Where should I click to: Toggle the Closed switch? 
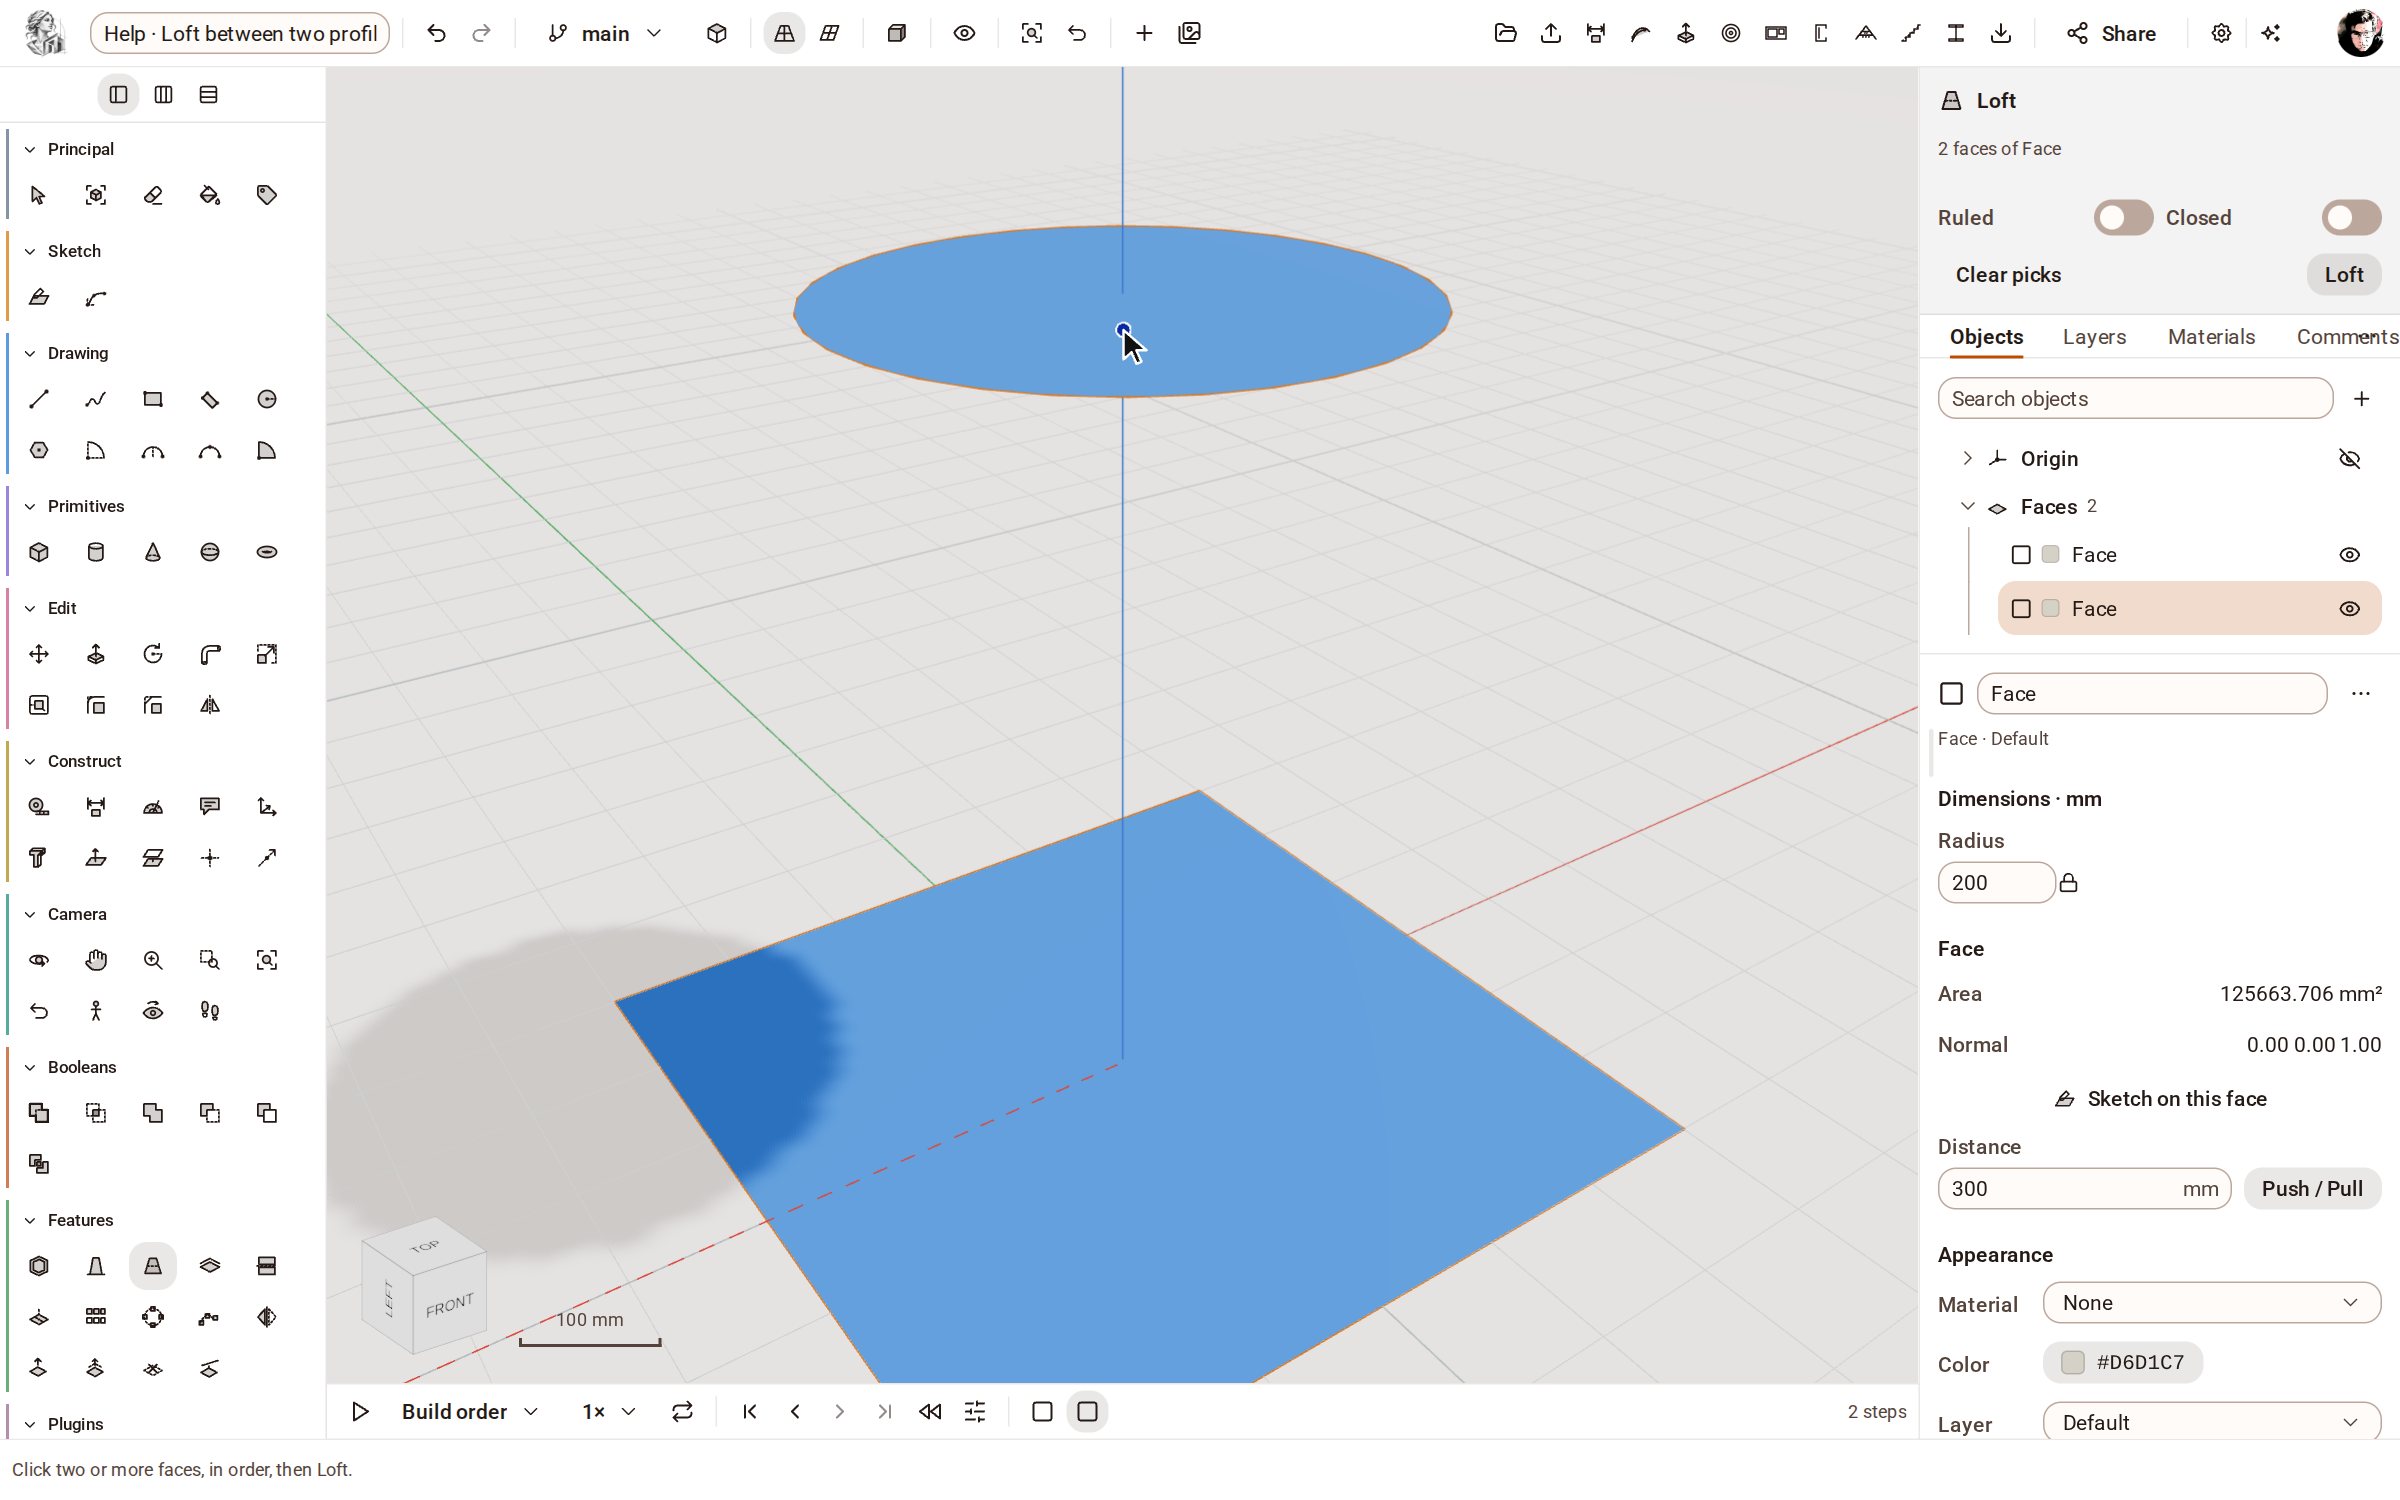2351,217
